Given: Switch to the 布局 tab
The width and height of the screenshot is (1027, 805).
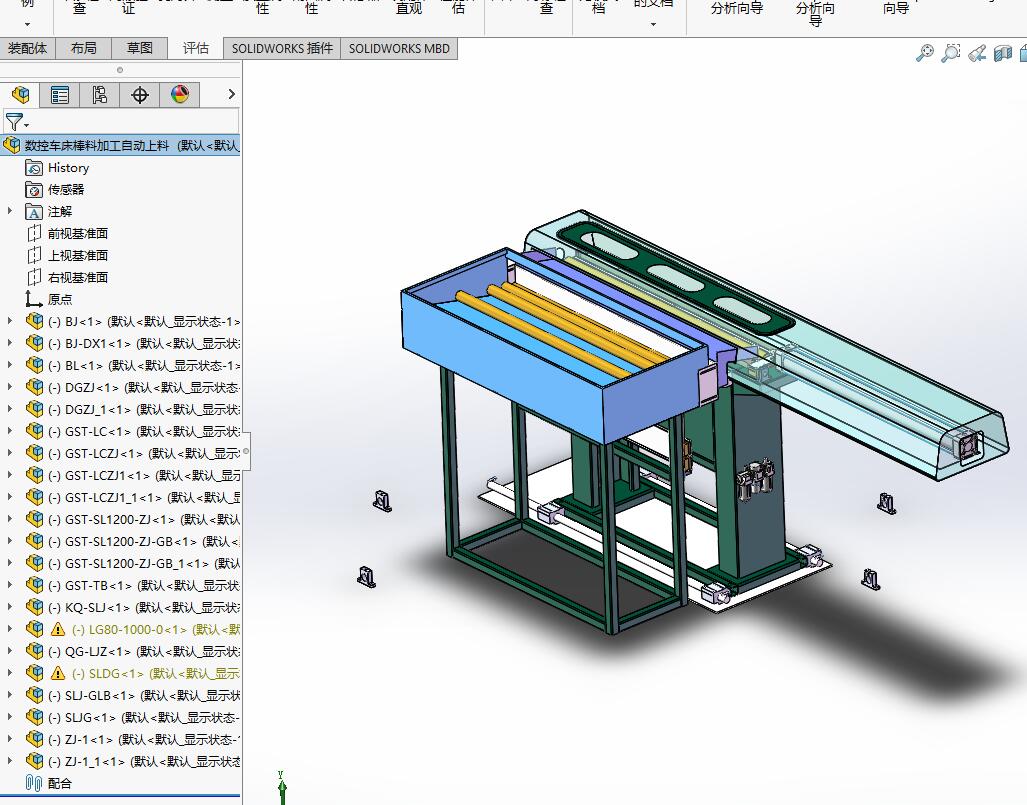Looking at the screenshot, I should tap(83, 48).
